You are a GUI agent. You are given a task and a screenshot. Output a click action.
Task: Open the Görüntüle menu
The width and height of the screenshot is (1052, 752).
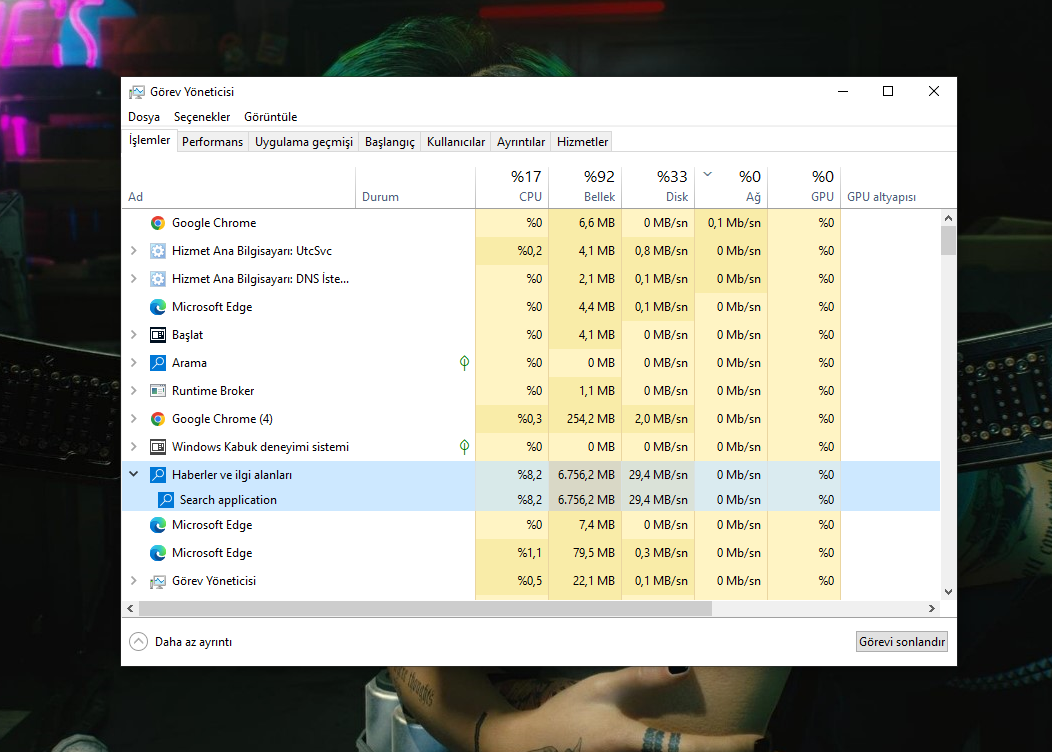click(270, 117)
